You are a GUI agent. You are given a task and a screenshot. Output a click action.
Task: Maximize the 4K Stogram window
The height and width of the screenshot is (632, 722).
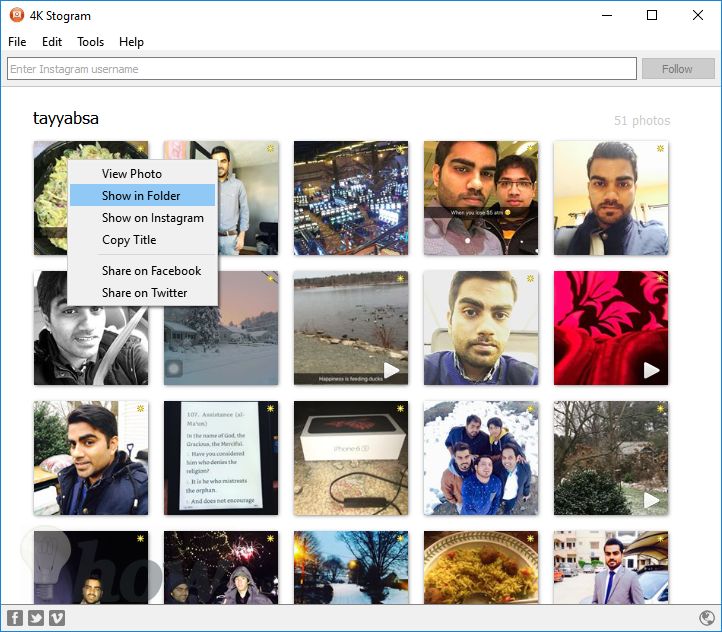[x=652, y=15]
